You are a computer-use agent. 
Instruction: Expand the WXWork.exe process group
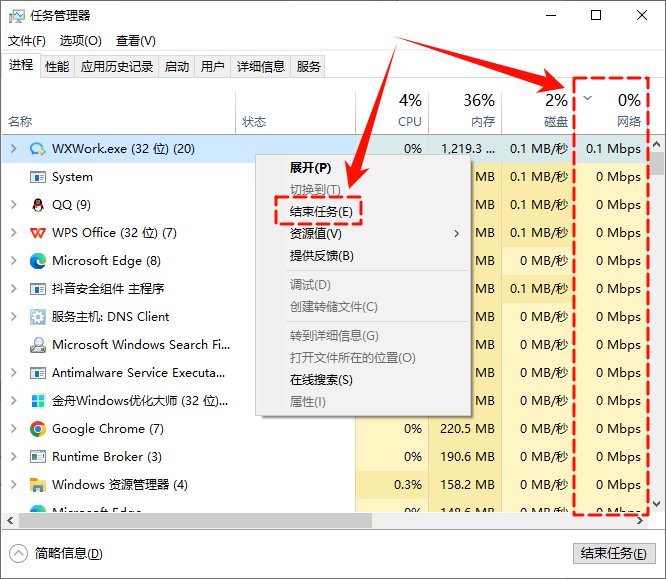point(14,149)
